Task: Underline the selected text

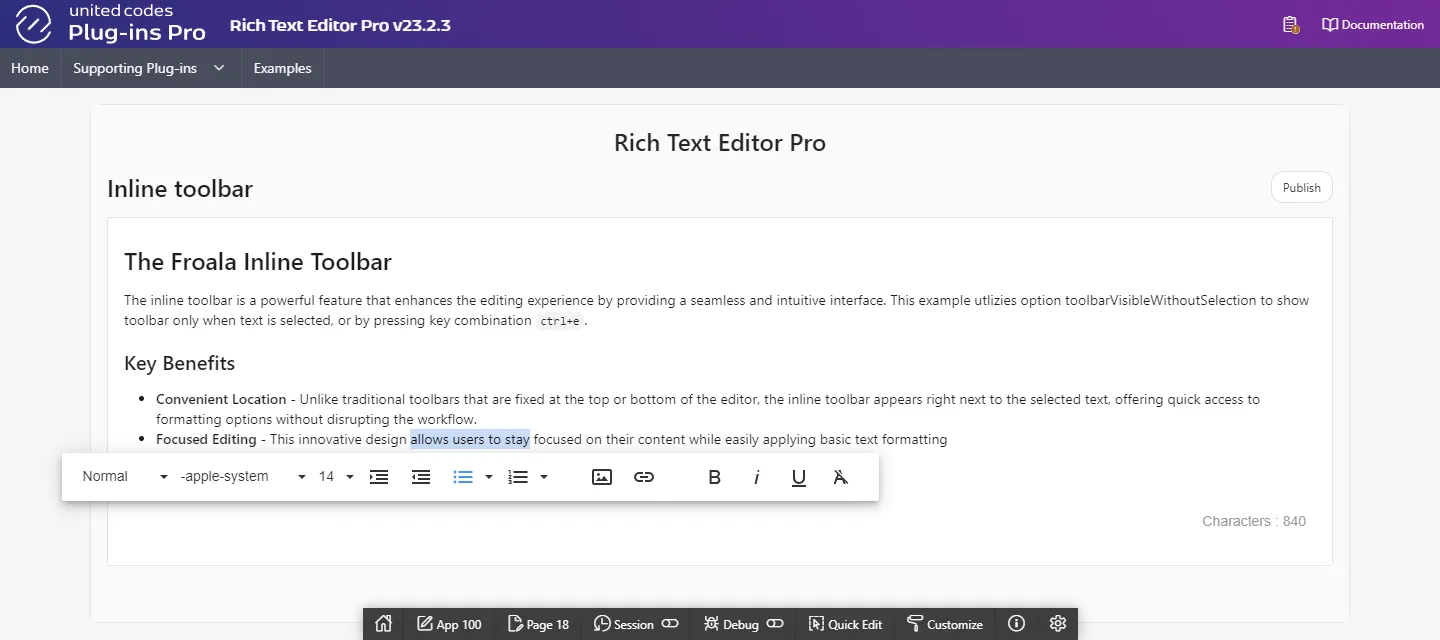Action: pyautogui.click(x=799, y=477)
